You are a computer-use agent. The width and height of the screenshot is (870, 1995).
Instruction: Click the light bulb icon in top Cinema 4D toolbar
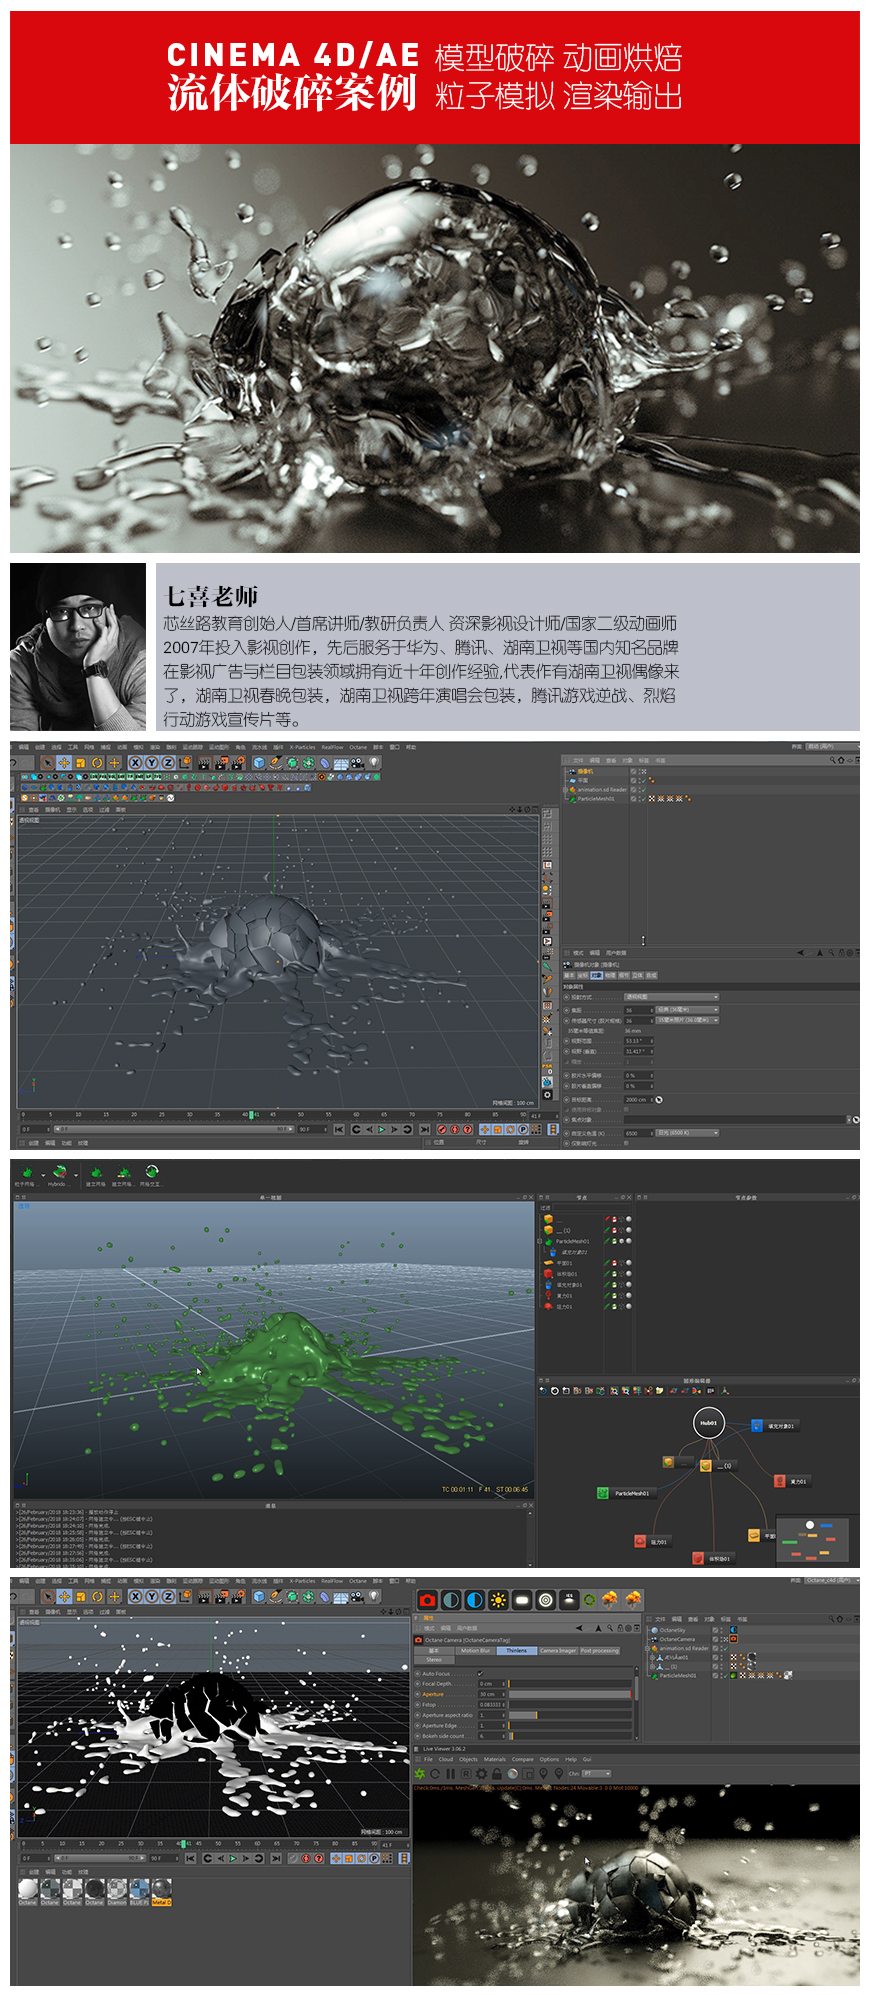pyautogui.click(x=375, y=762)
